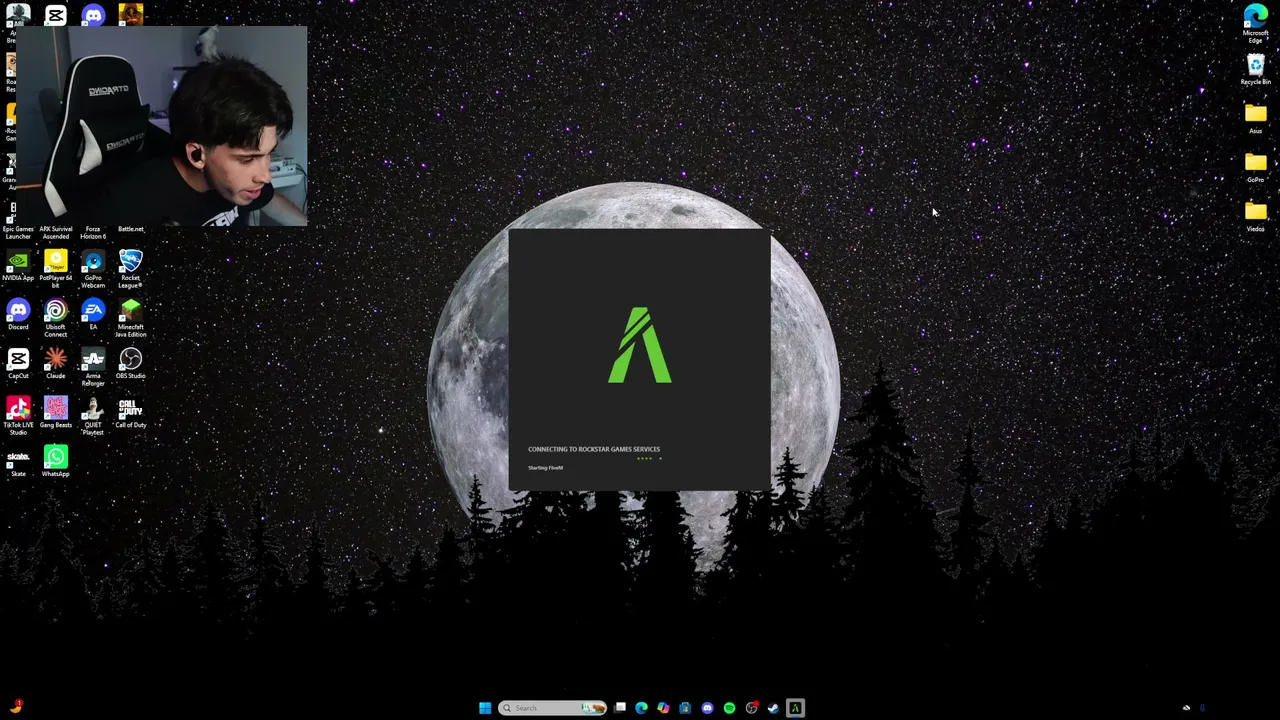Open the Recycle Bin
The height and width of the screenshot is (720, 1280).
[1255, 70]
